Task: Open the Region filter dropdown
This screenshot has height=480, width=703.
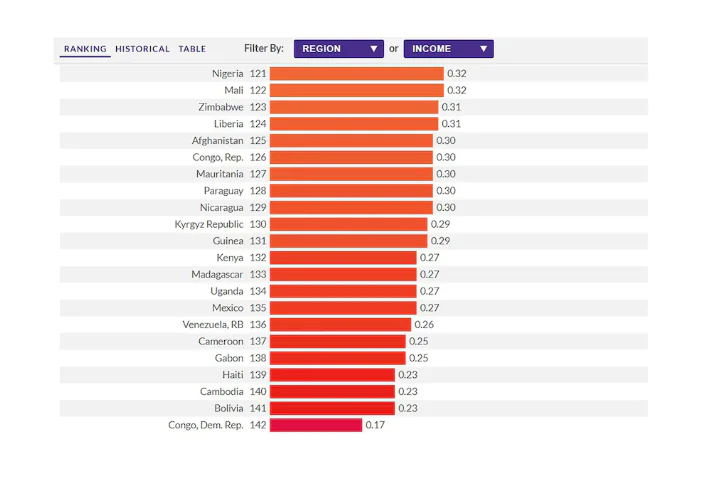Action: pyautogui.click(x=338, y=49)
